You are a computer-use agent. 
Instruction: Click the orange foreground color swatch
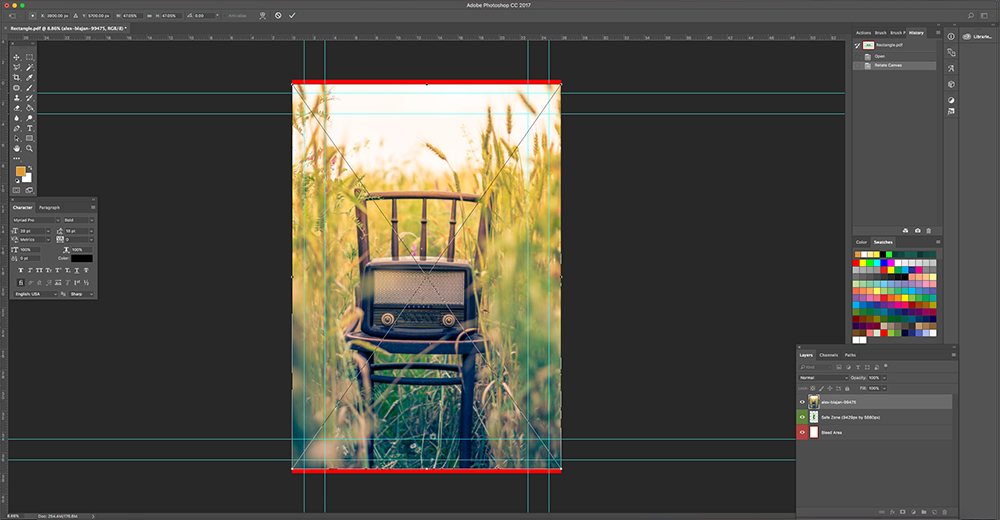click(20, 171)
